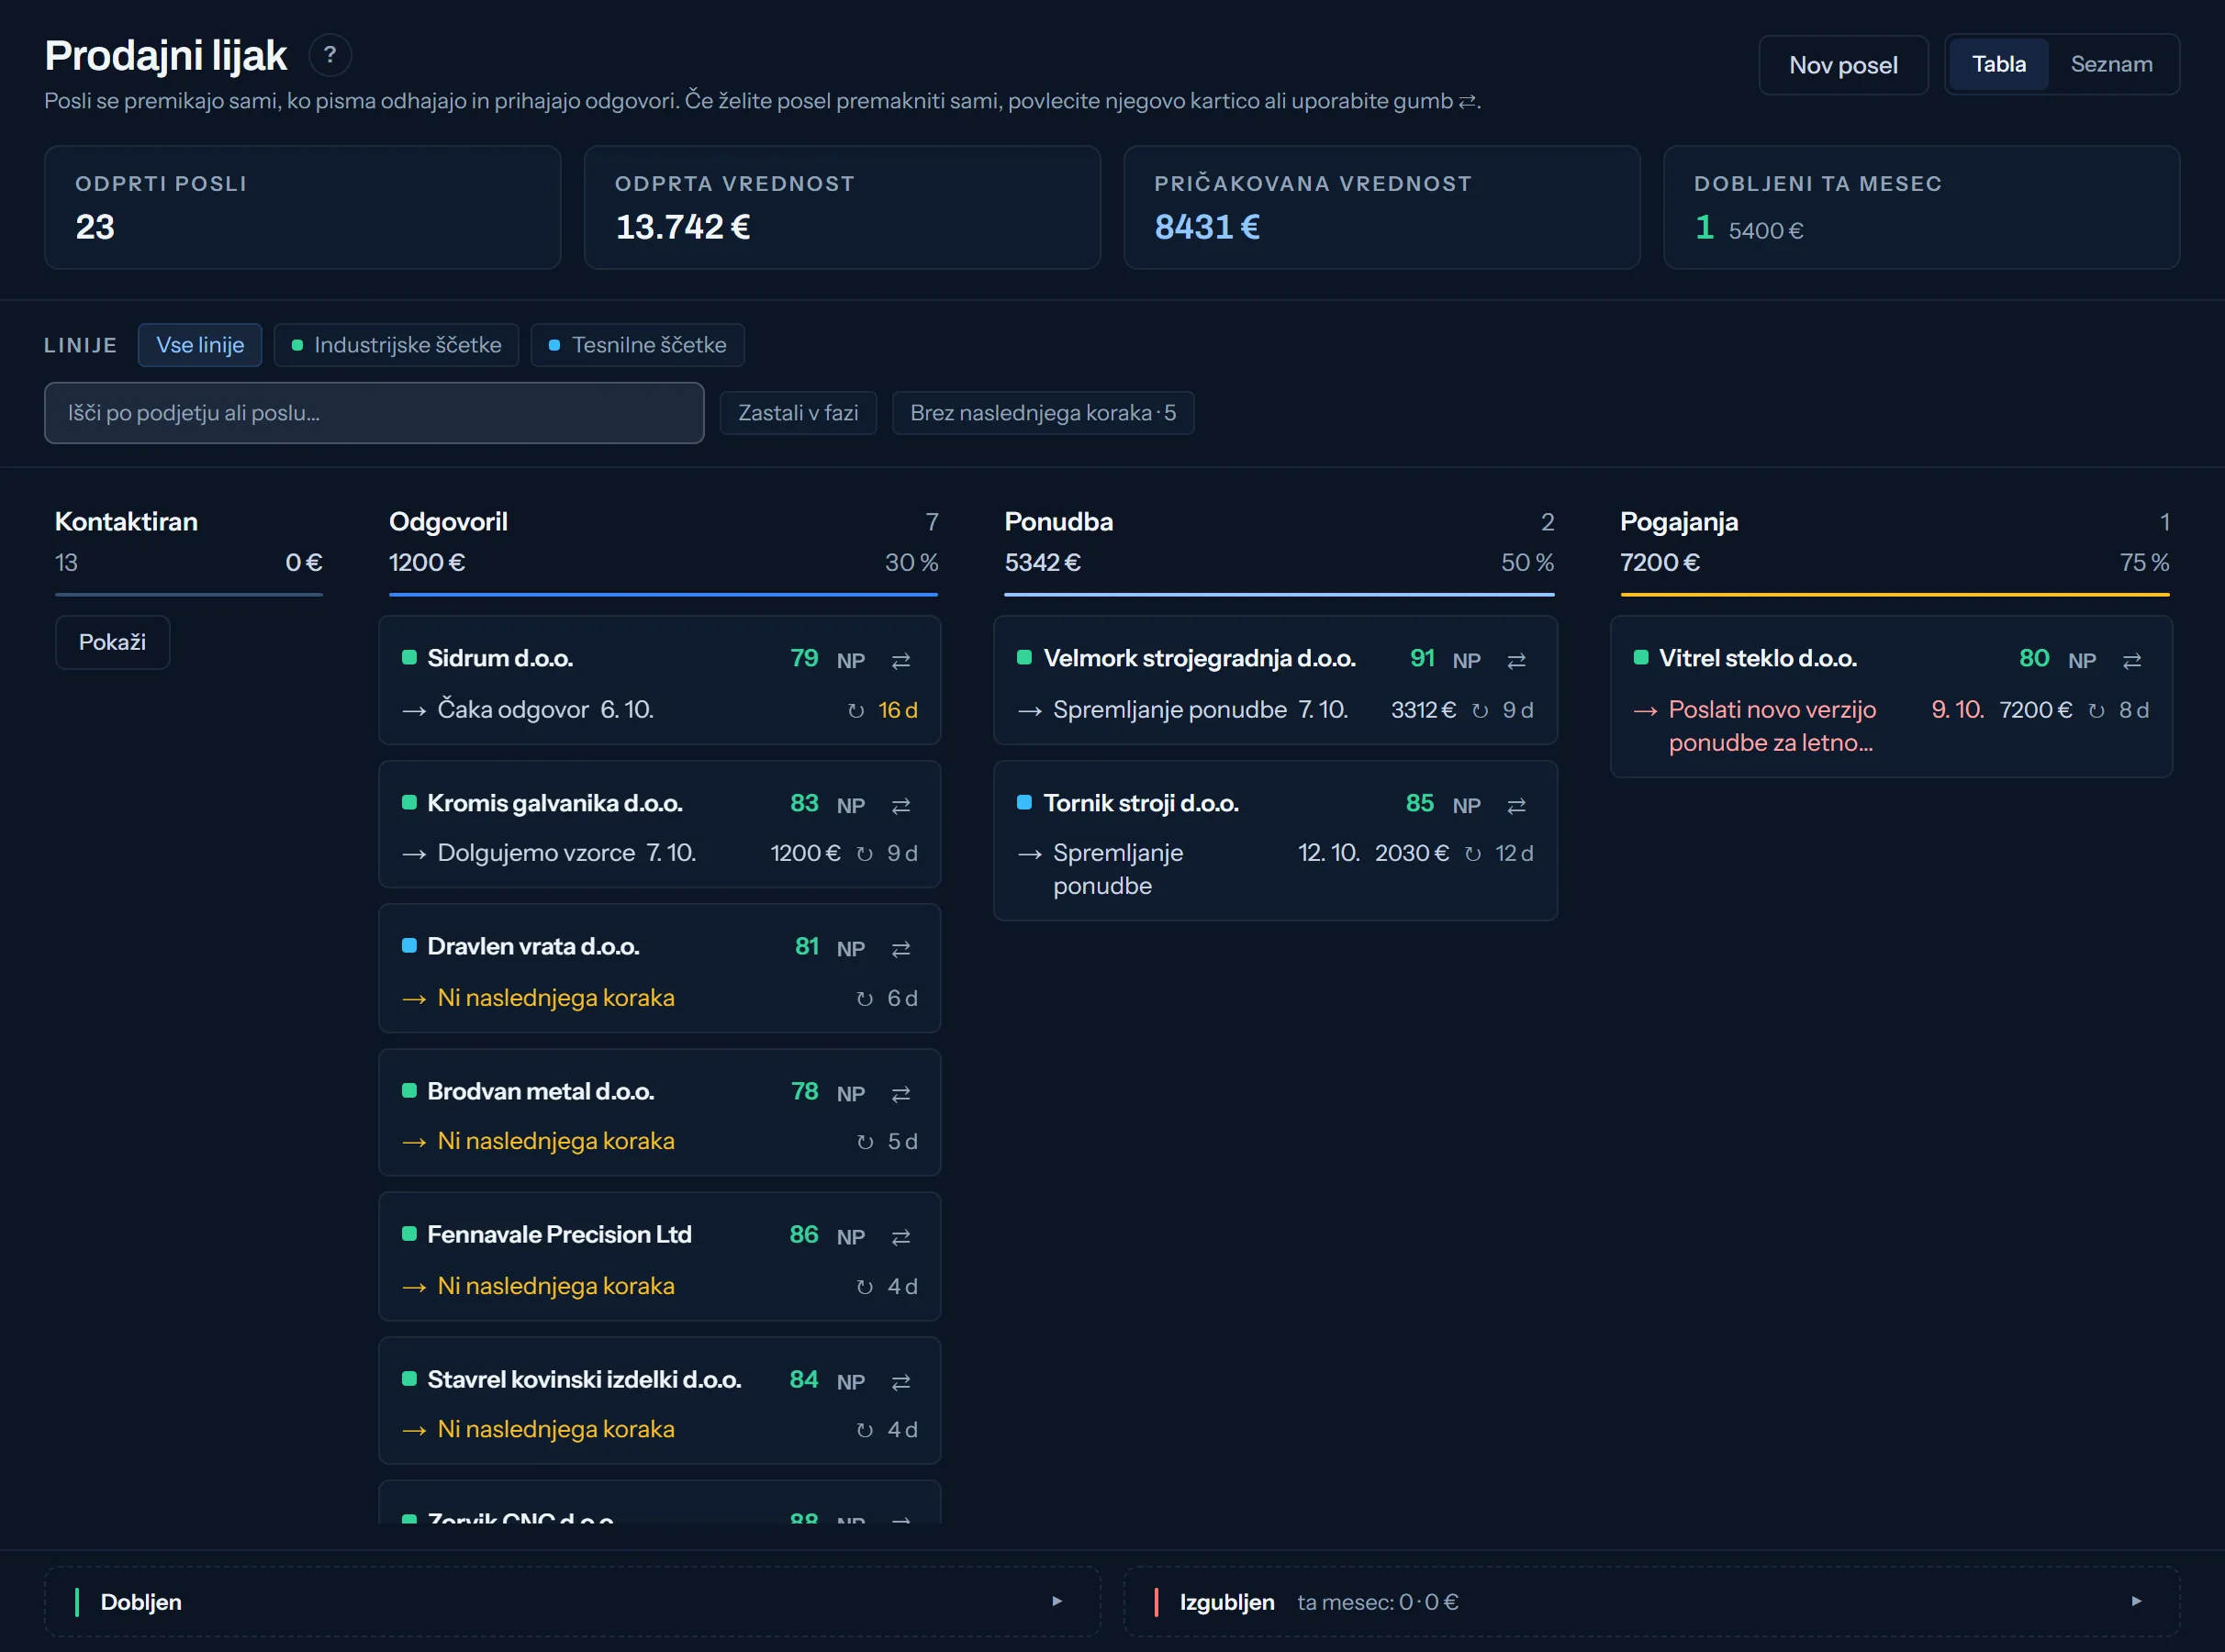Click score 86 on Fennavale Precision card
This screenshot has width=2225, height=1652.
click(x=803, y=1234)
